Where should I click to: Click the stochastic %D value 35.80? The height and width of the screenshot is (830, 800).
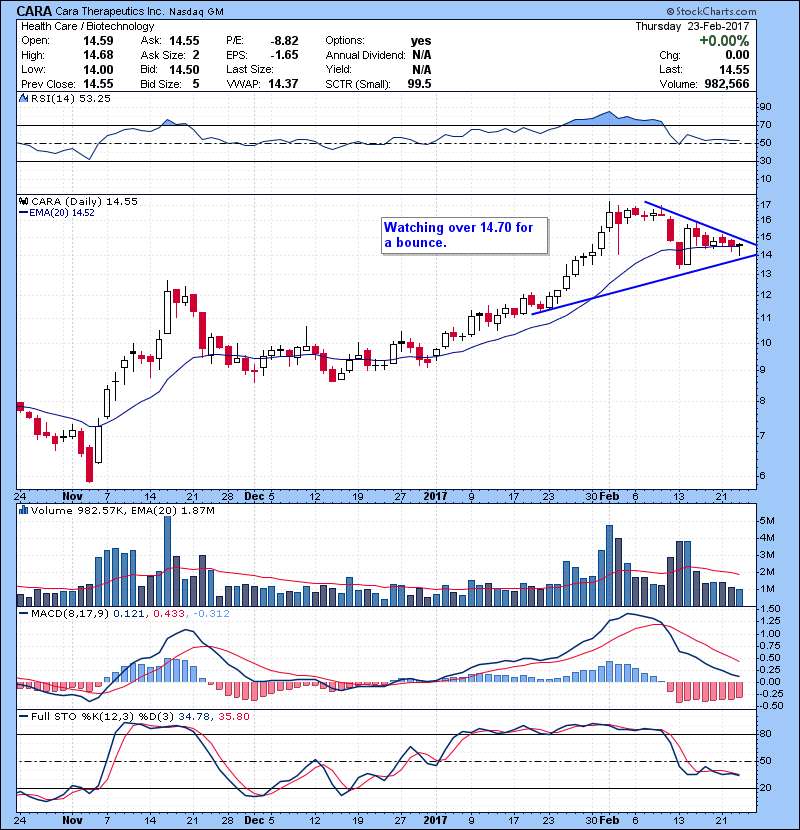click(x=233, y=716)
